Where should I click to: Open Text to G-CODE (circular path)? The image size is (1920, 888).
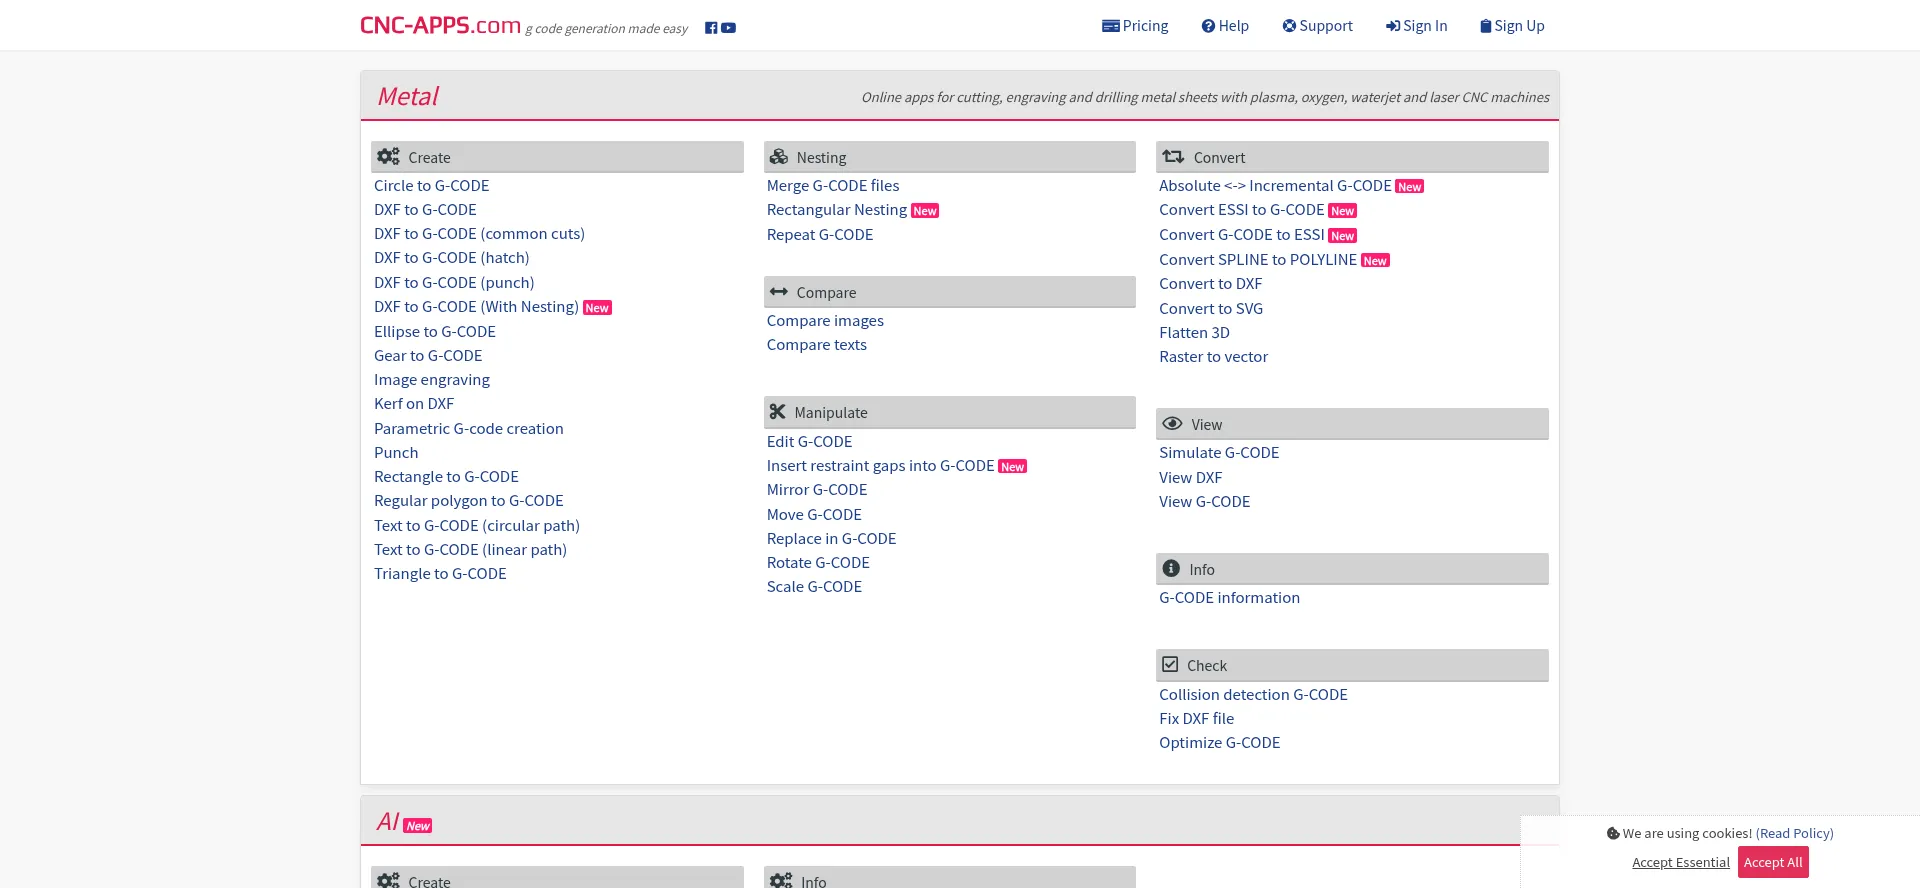pos(477,525)
